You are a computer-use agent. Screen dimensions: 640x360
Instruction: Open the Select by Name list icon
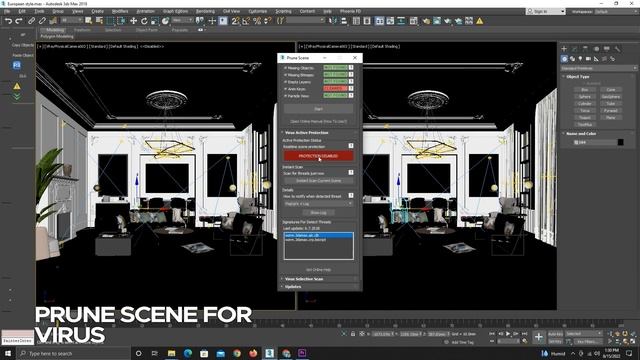point(99,21)
